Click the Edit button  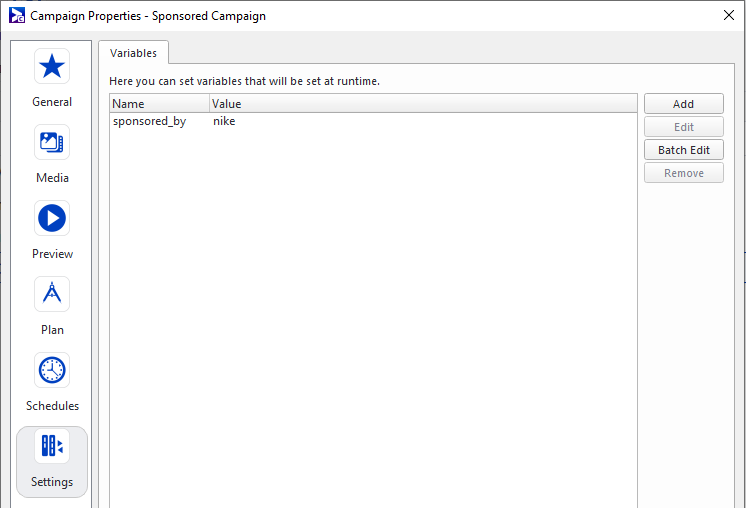coord(684,127)
